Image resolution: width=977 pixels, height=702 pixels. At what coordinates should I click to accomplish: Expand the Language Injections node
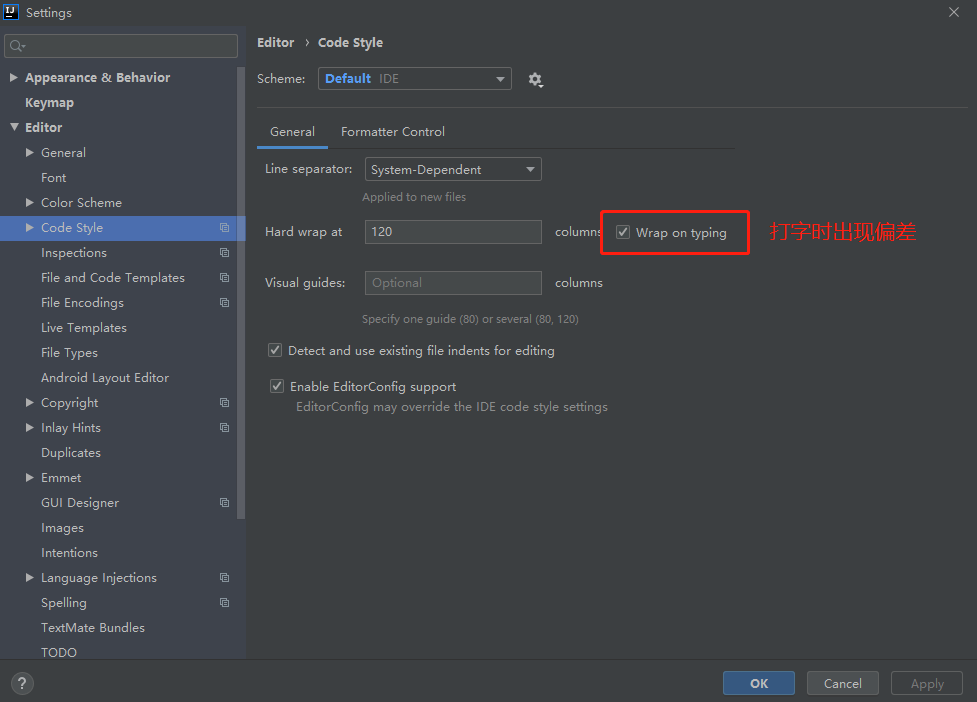(29, 578)
